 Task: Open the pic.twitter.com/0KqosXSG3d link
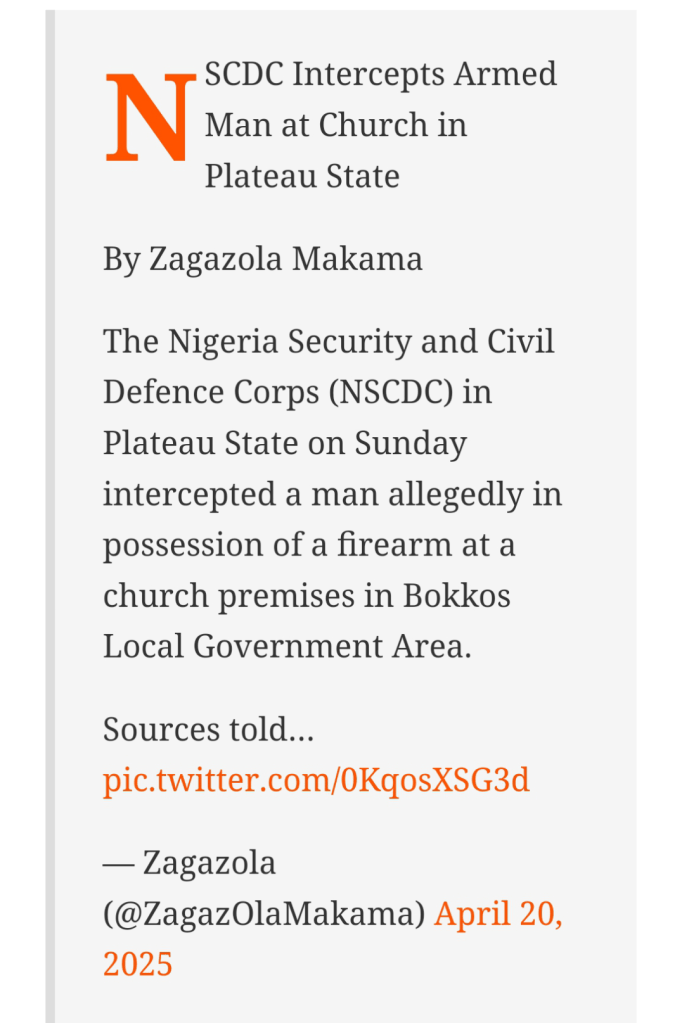click(x=316, y=781)
